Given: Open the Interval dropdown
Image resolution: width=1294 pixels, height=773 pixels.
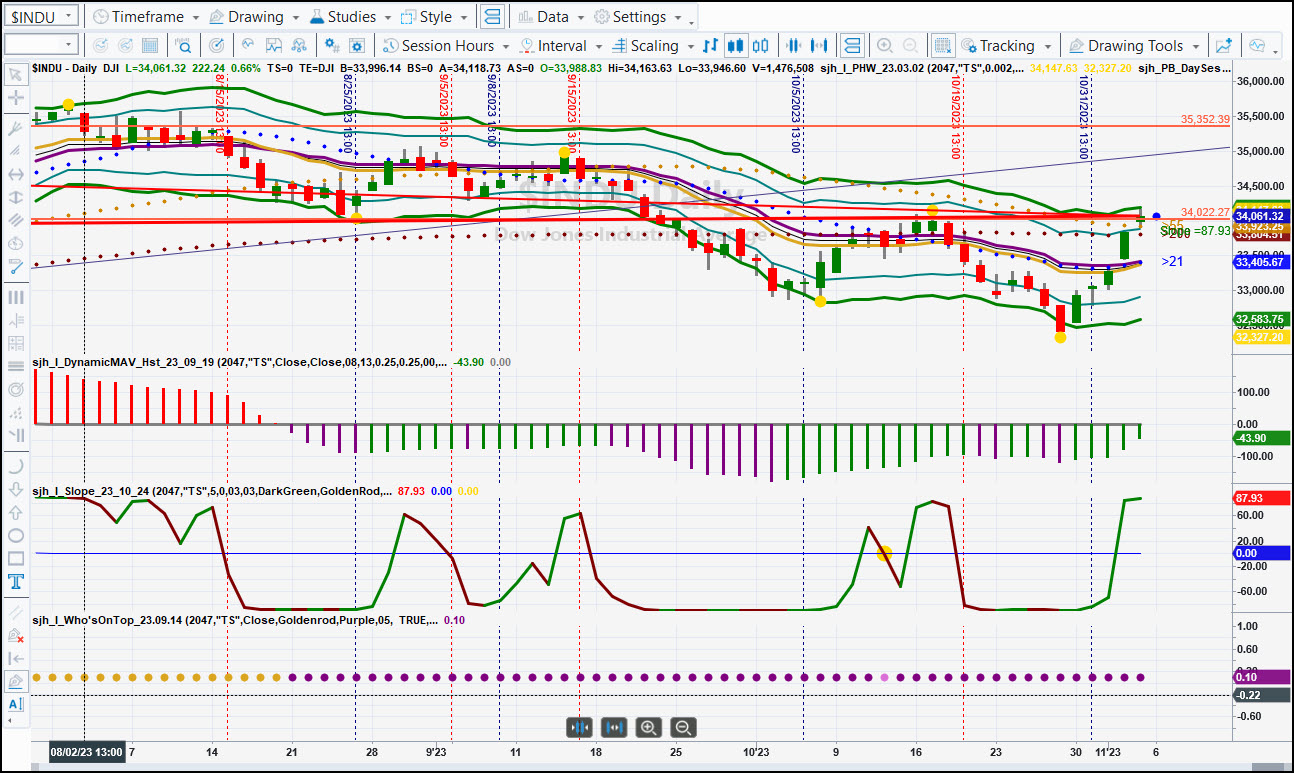Looking at the screenshot, I should pyautogui.click(x=561, y=46).
